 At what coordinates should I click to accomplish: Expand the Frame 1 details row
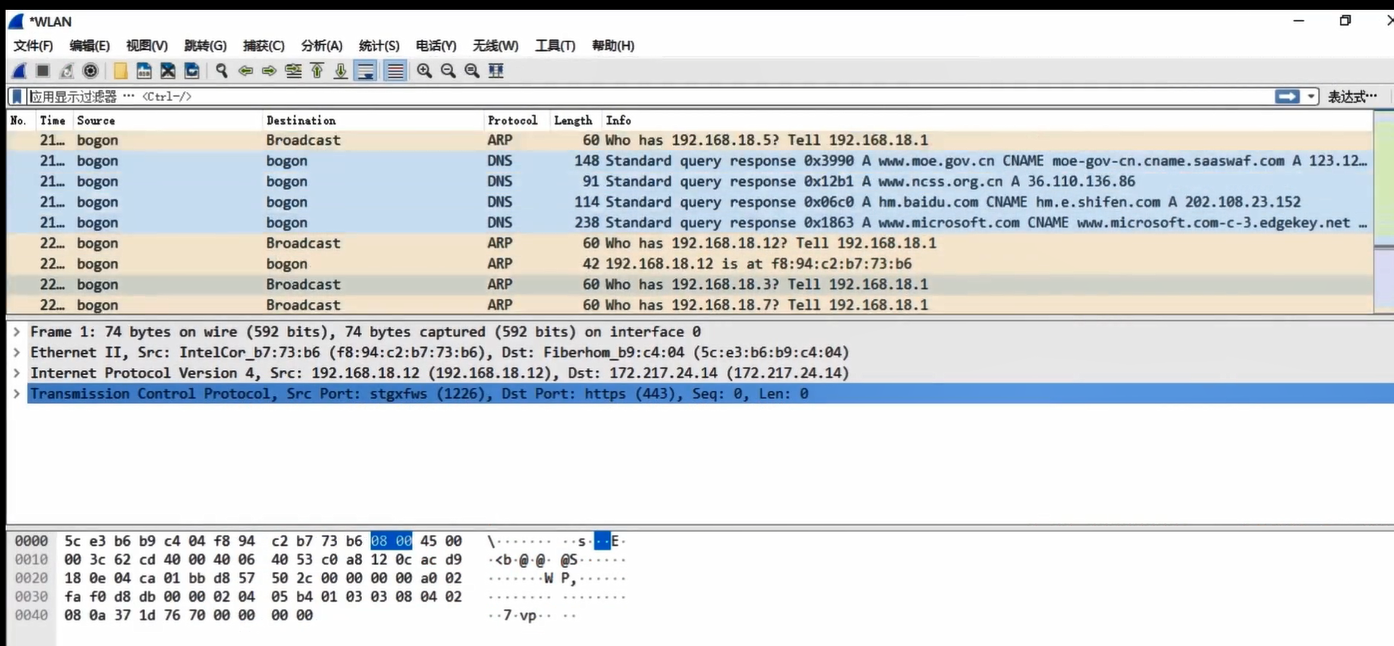pos(17,332)
